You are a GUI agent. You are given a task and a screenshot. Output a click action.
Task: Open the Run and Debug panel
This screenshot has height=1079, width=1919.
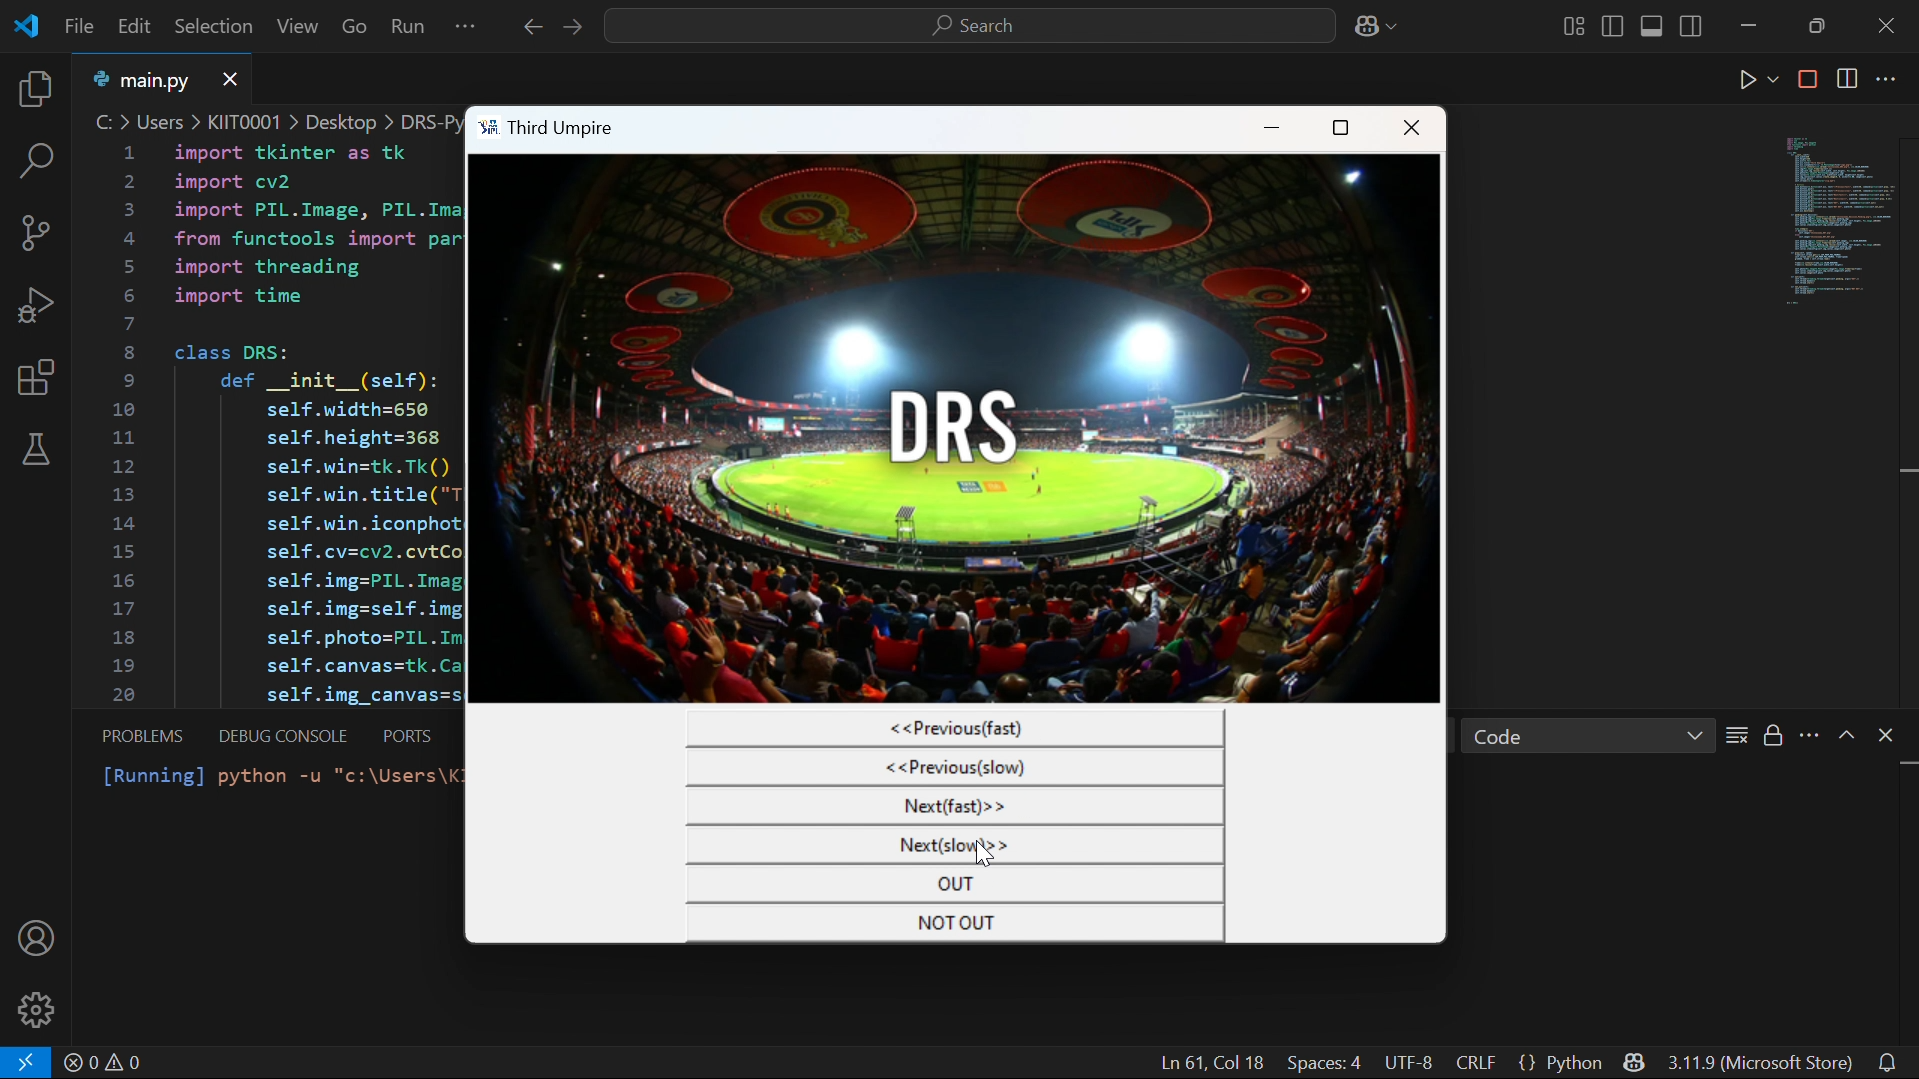click(x=35, y=305)
